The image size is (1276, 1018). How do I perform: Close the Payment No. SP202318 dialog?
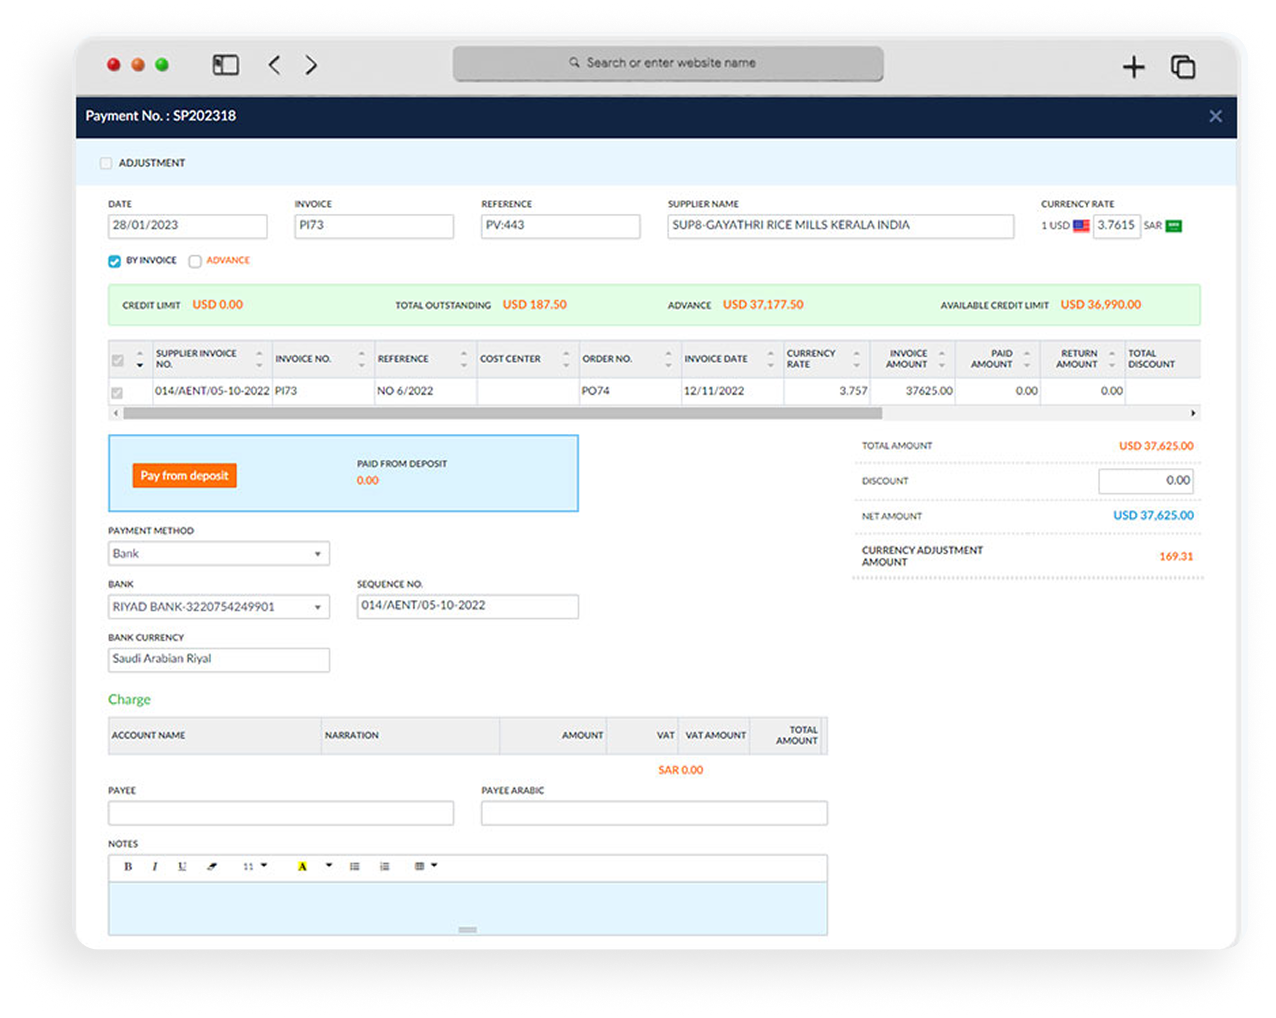[x=1215, y=116]
